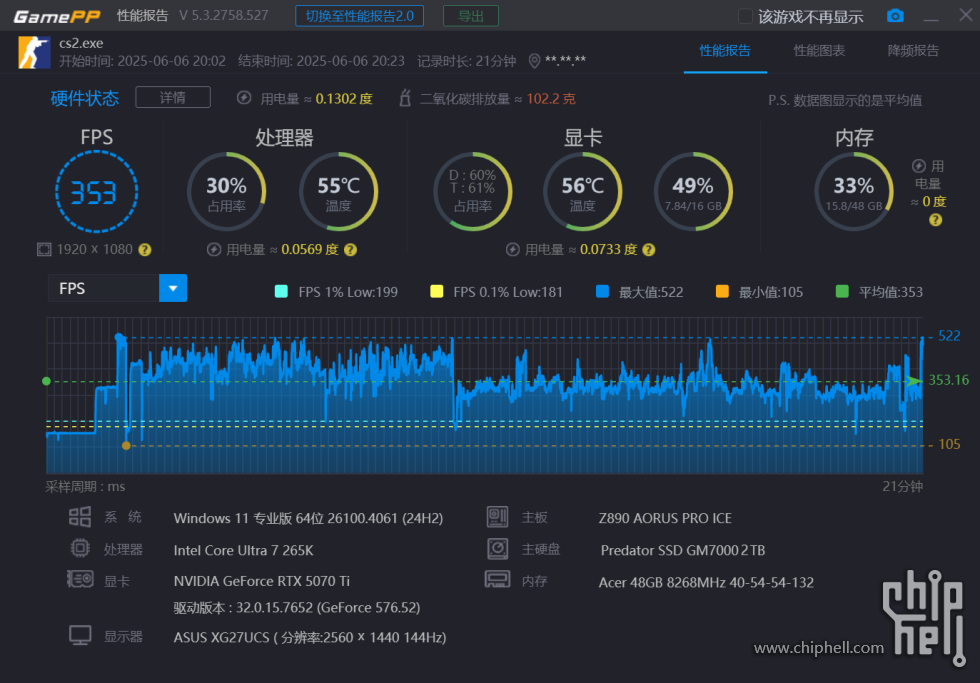Click the CO2 emission bottle icon
The image size is (980, 683).
[x=405, y=98]
